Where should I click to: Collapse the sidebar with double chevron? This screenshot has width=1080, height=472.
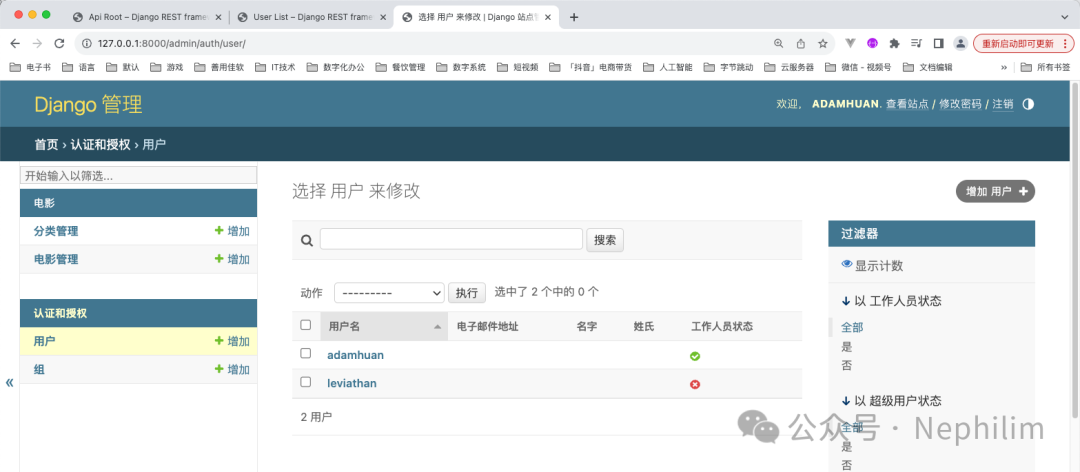pyautogui.click(x=10, y=383)
